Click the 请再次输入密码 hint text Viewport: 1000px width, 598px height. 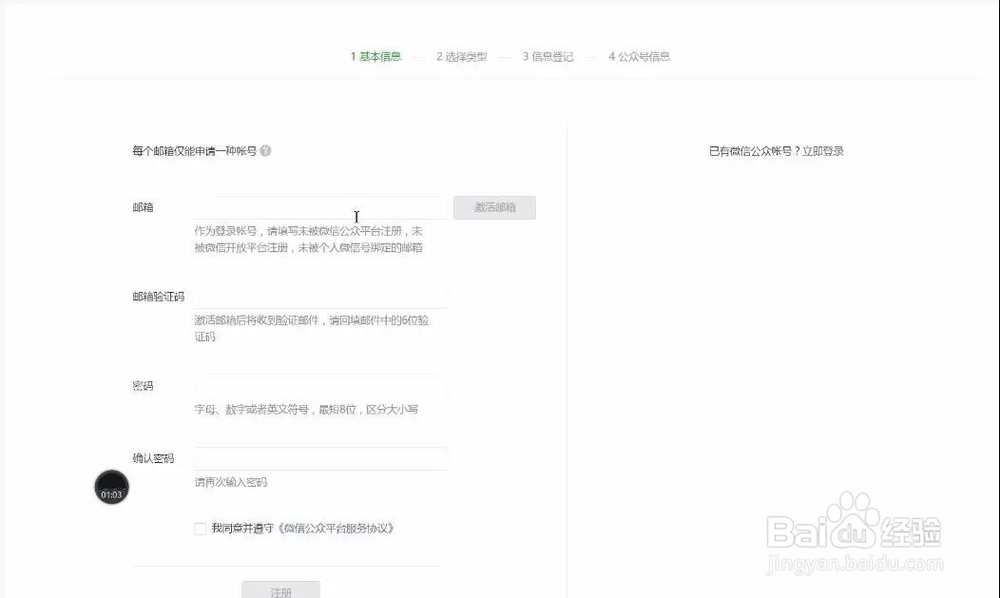click(231, 482)
